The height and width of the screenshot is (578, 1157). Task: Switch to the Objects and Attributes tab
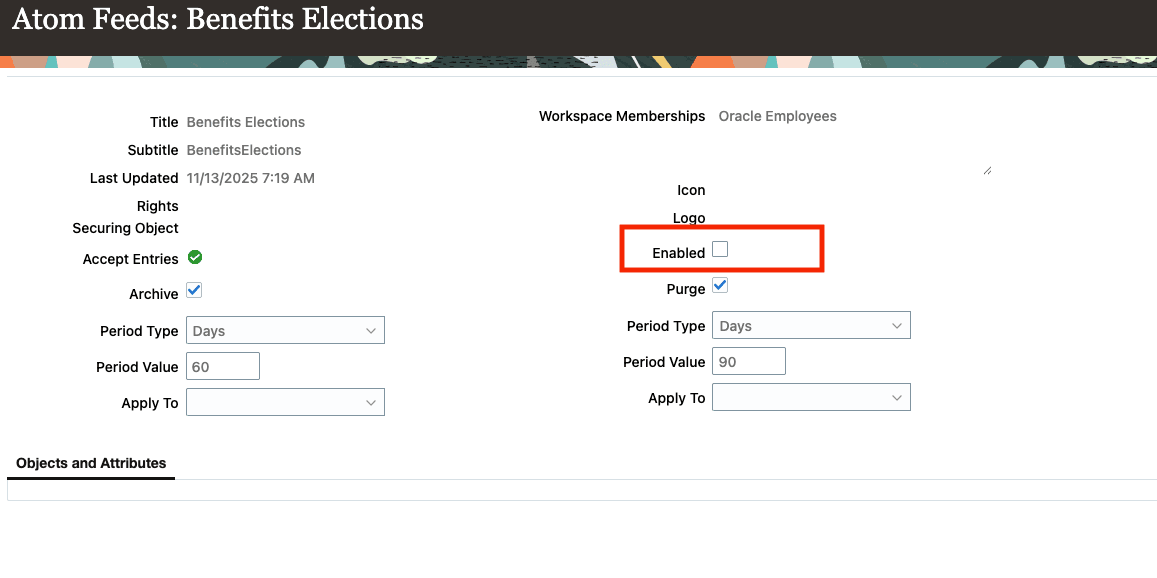(90, 463)
